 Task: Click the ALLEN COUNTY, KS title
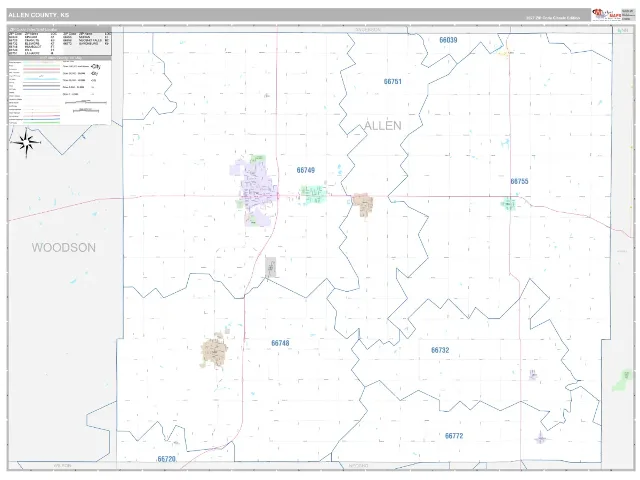39,15
